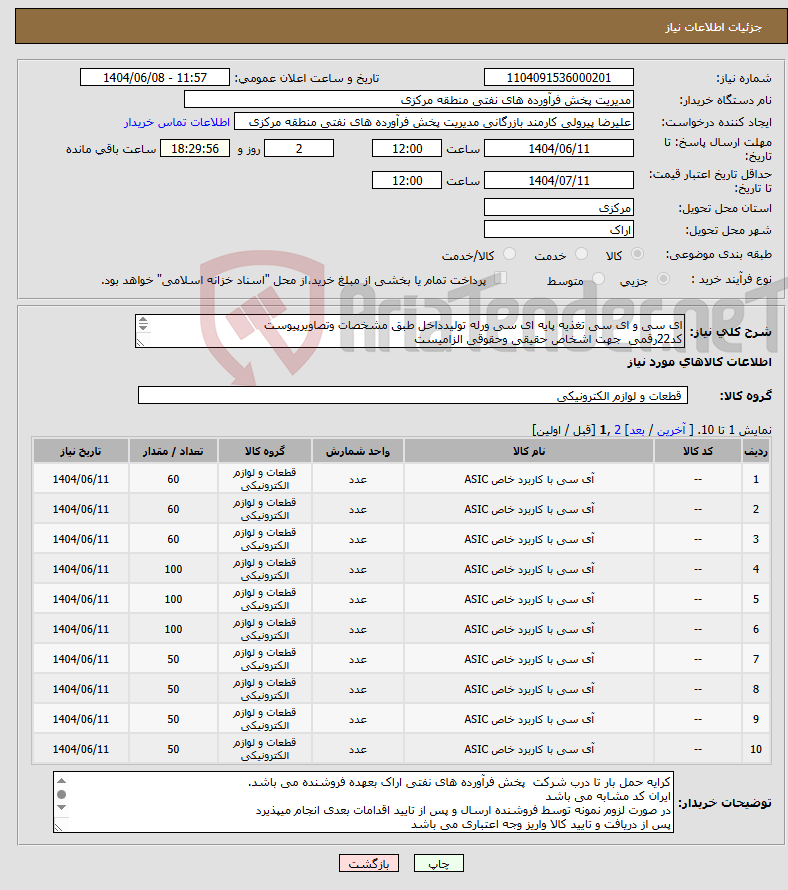Image resolution: width=788 pixels, height=890 pixels.
Task: Select the متوسط purchase type radio
Action: (x=598, y=279)
